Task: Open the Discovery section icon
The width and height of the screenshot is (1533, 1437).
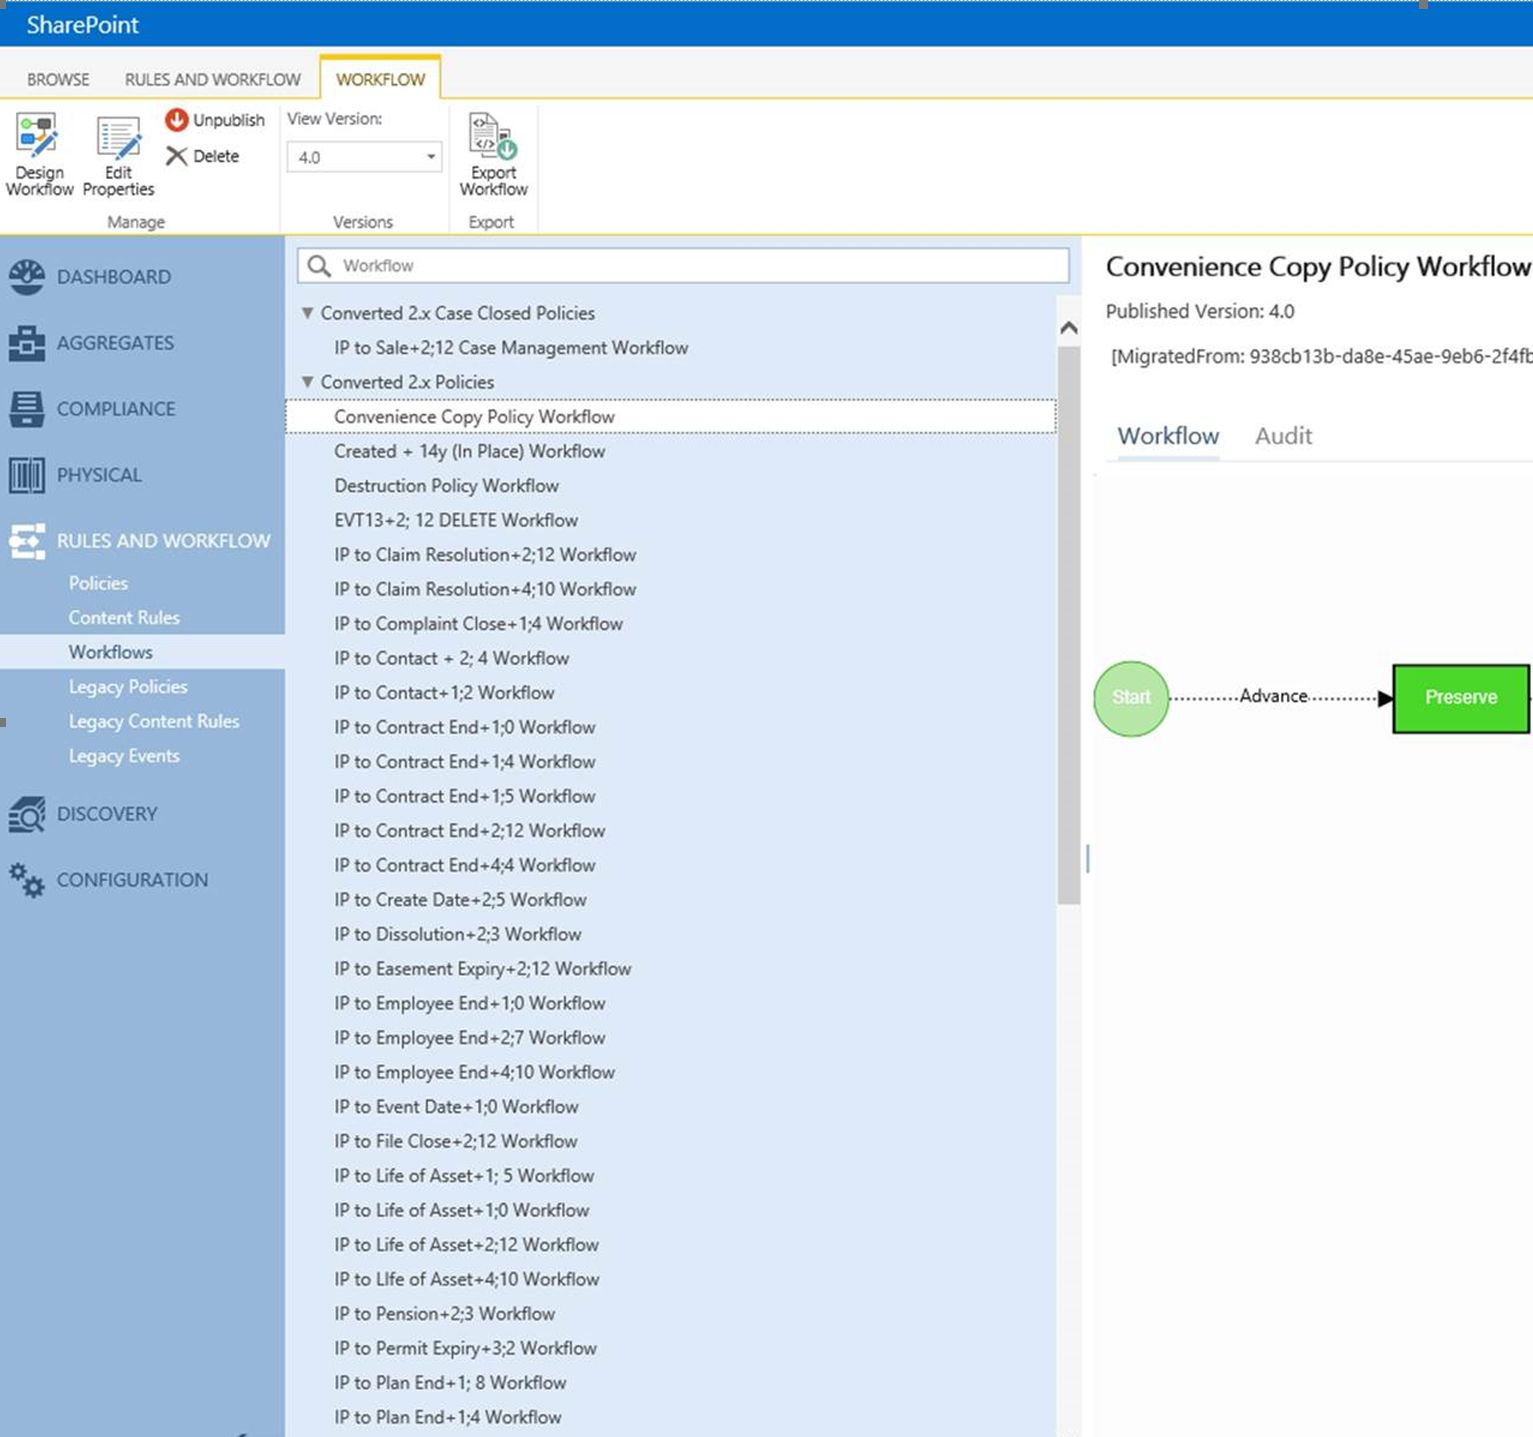Action: [27, 813]
